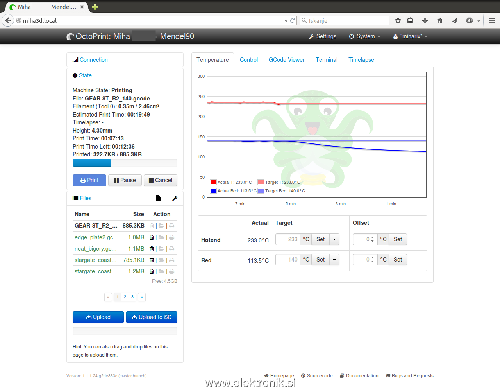Open Hotend target temperature preset dropdown
The width and height of the screenshot is (500, 391).
(334, 239)
